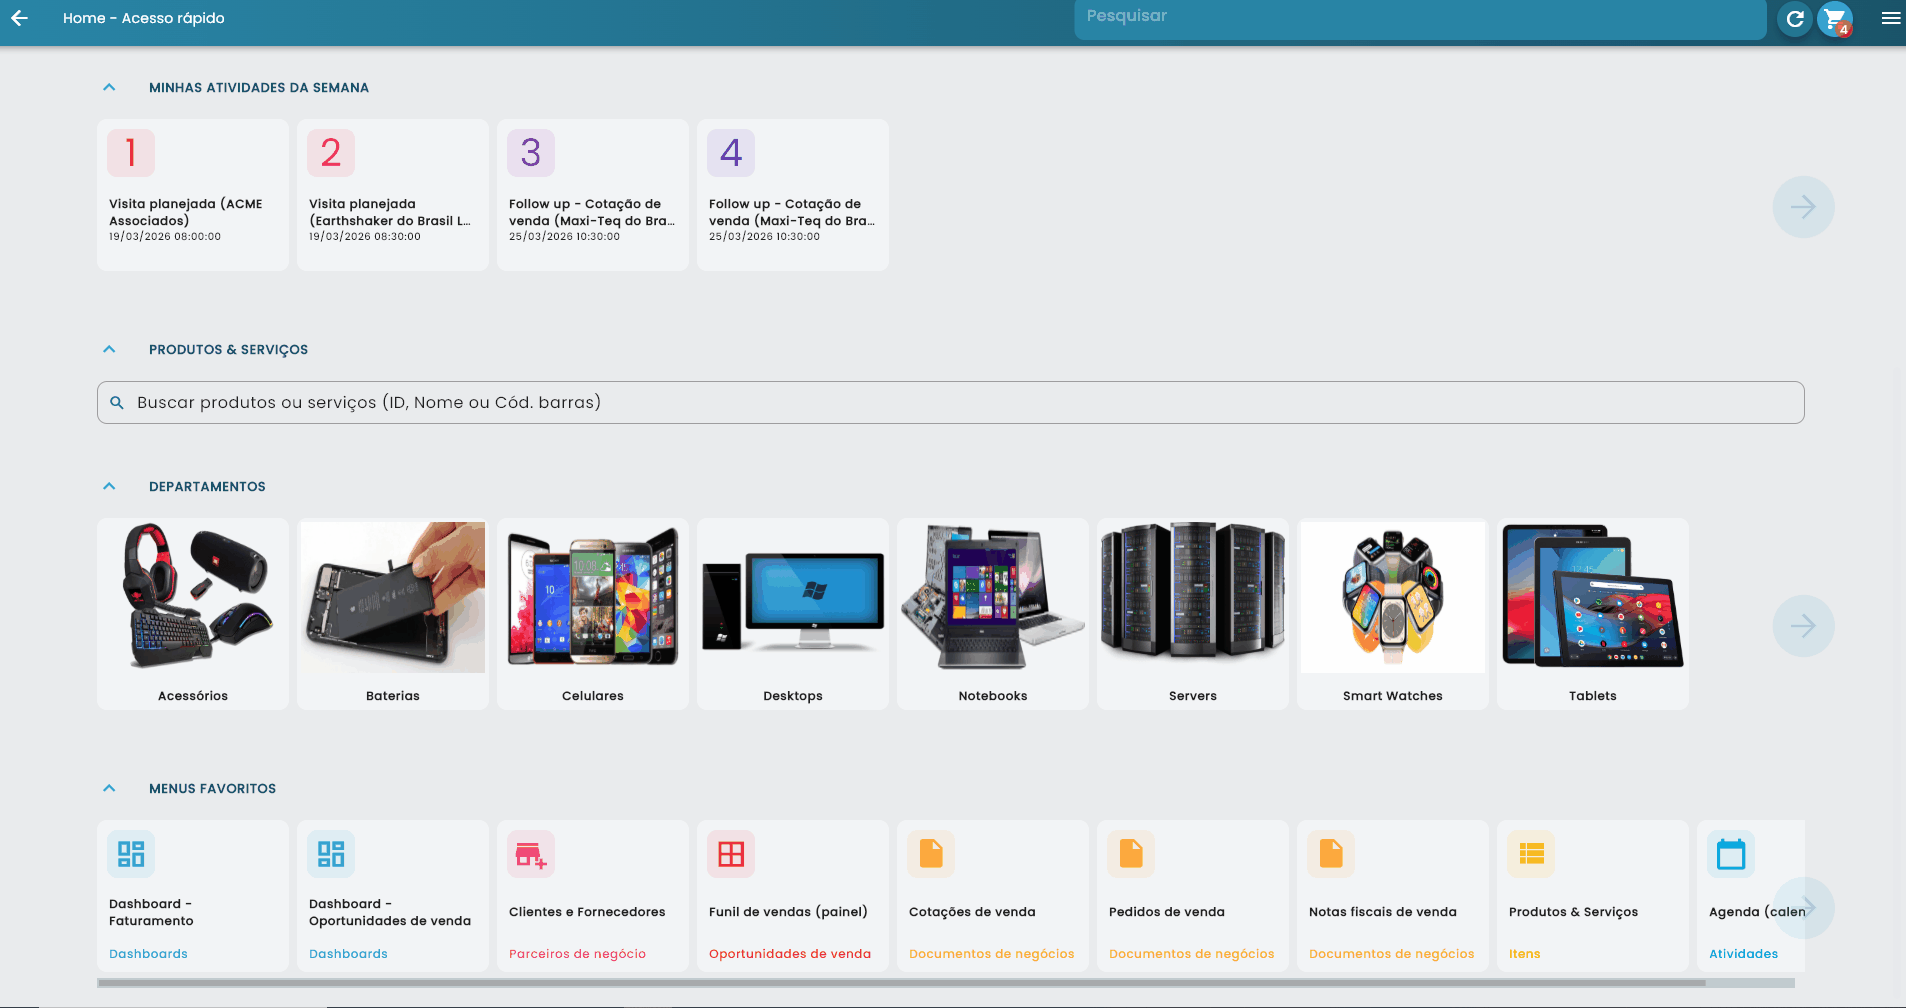Open activity 3 Follow up Cotação de venda
1906x1008 pixels.
pos(593,195)
